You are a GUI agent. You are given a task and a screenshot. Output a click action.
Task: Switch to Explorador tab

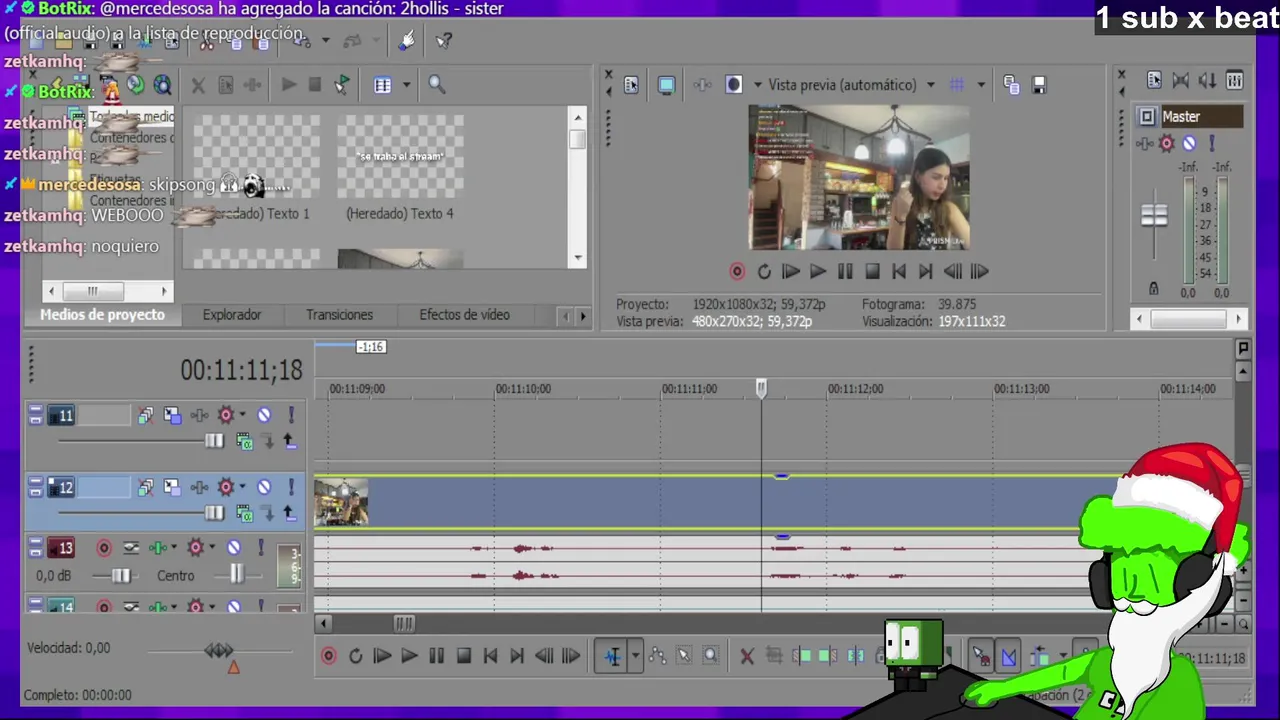tap(232, 315)
